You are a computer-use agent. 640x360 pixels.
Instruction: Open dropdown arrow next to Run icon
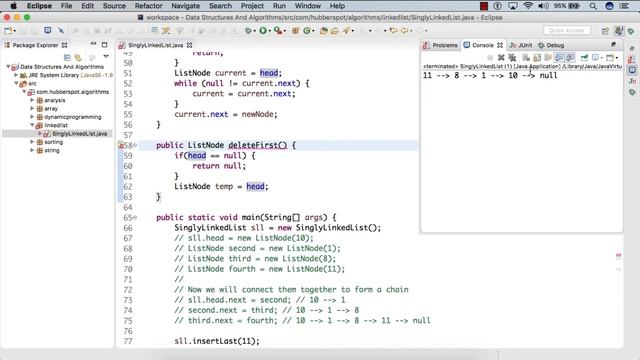click(x=269, y=31)
